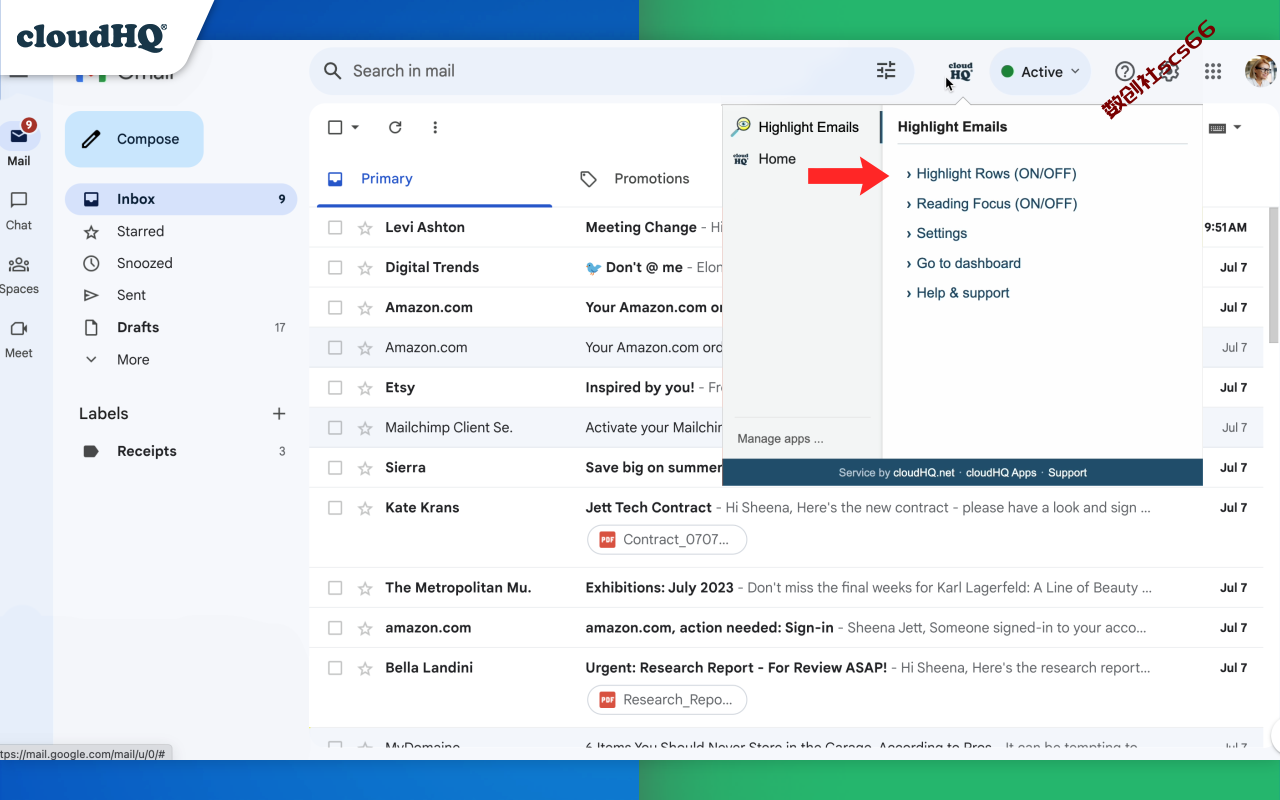
Task: Star the Sierra email
Action: click(365, 467)
